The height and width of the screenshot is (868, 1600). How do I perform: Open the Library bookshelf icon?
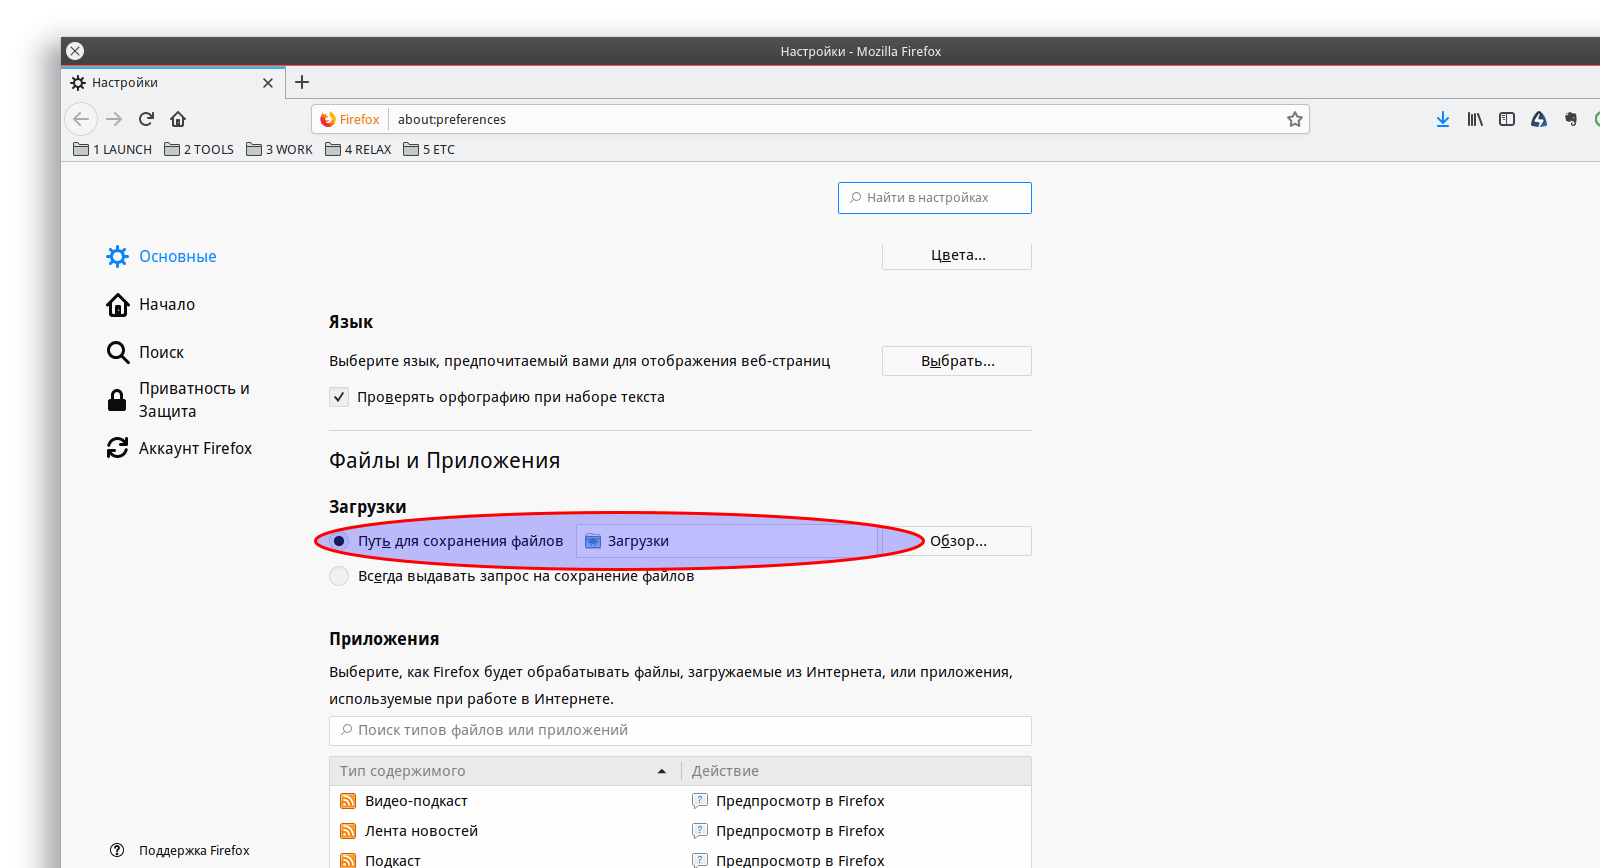(1475, 119)
